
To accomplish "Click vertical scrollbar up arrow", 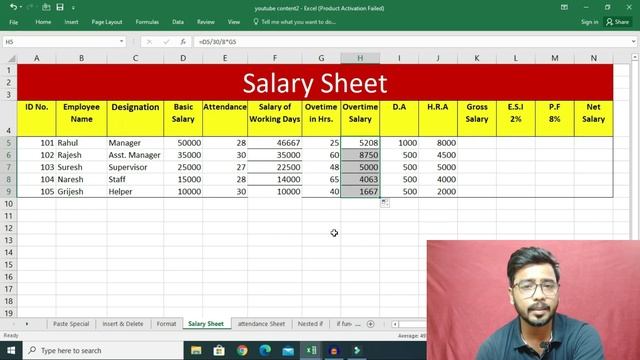I will point(635,58).
